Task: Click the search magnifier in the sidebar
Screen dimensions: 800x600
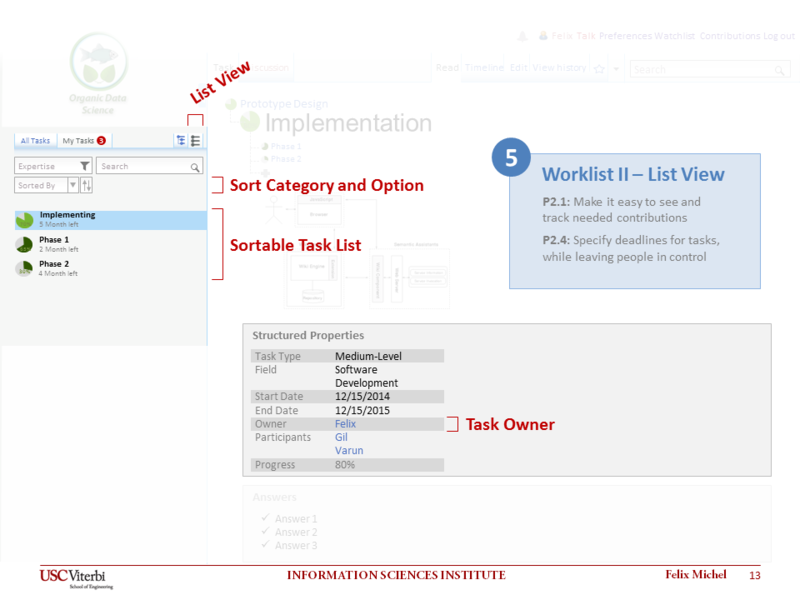Action: pyautogui.click(x=195, y=165)
